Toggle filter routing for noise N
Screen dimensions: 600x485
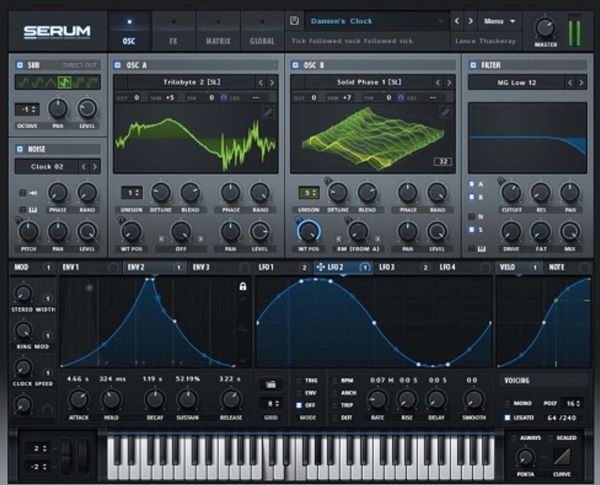coord(472,217)
